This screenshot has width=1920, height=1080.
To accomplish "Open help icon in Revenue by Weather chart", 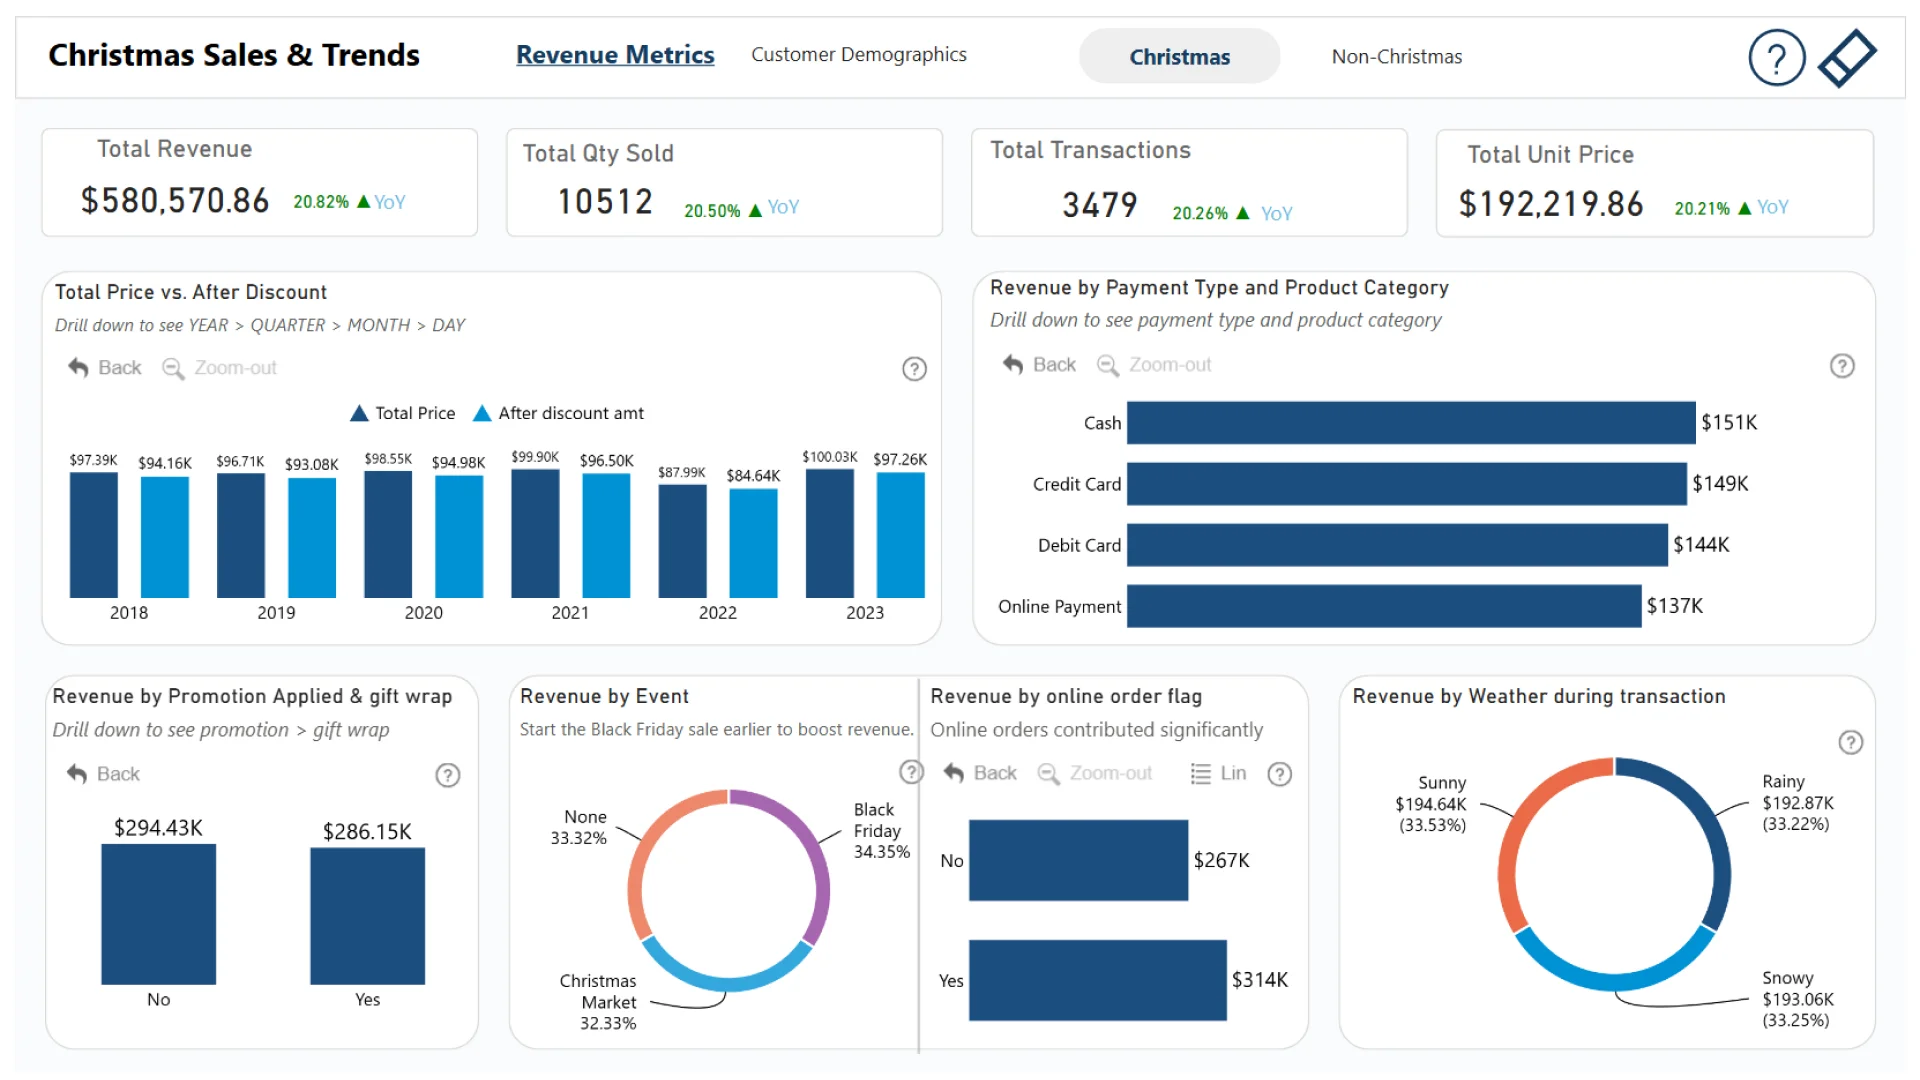I will [x=1851, y=742].
